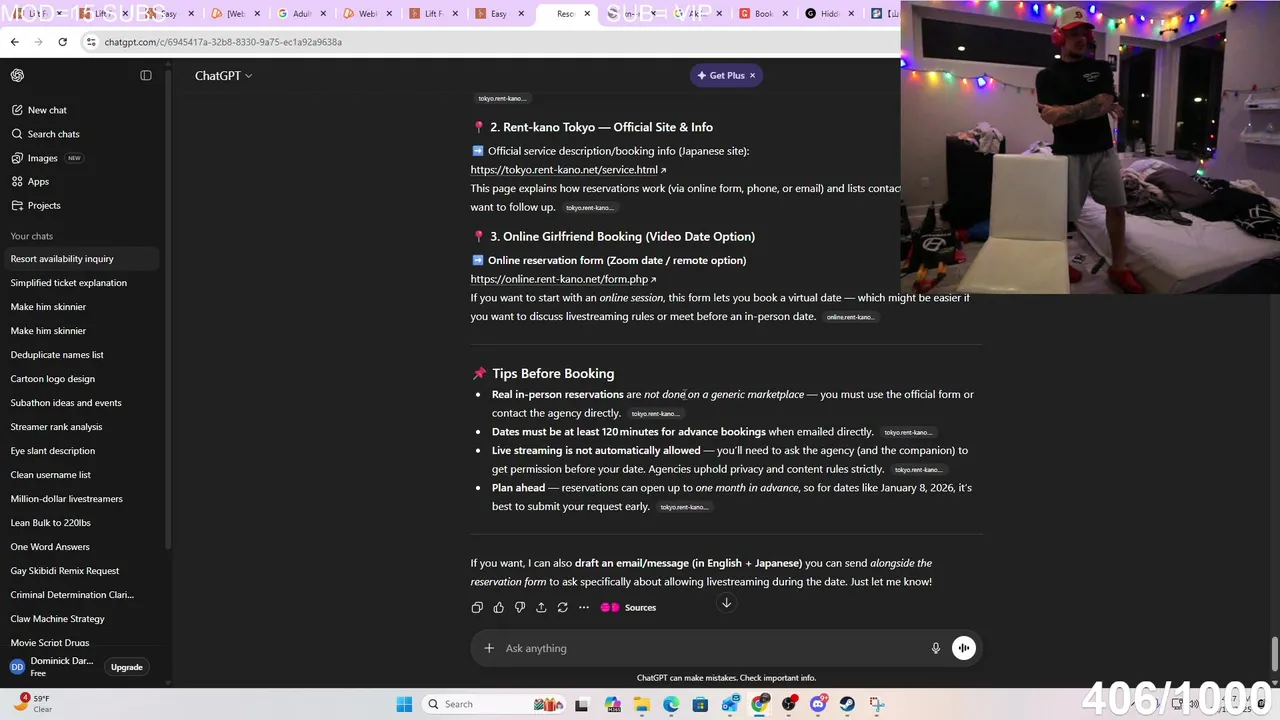
Task: Open the weather widget showing 59°F
Action: click(x=33, y=703)
